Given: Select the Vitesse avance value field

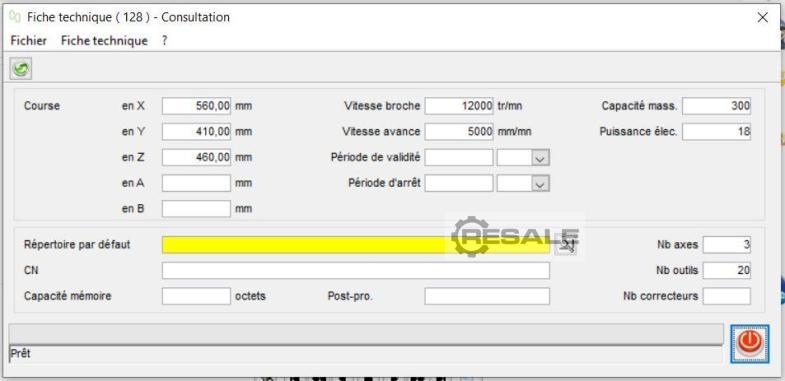Looking at the screenshot, I should click(x=459, y=132).
